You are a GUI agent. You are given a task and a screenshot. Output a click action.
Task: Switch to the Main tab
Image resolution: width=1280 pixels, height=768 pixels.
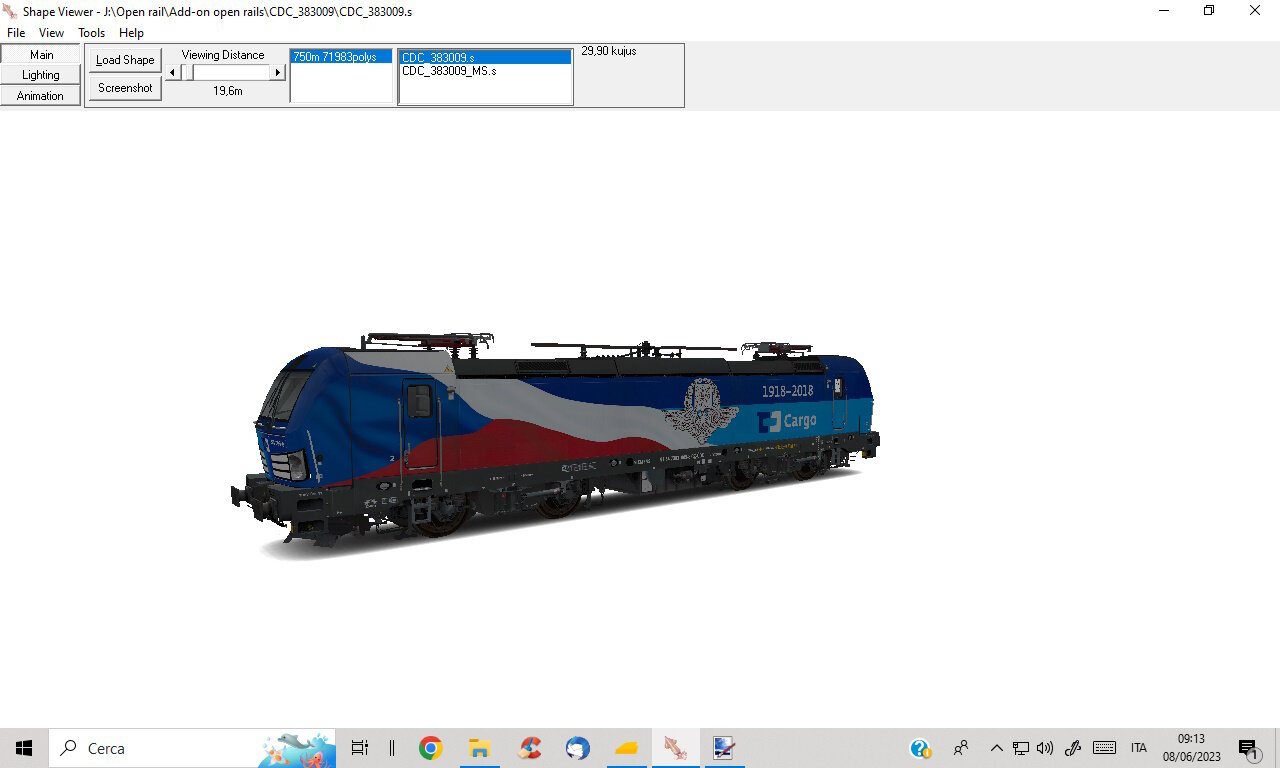pyautogui.click(x=41, y=55)
